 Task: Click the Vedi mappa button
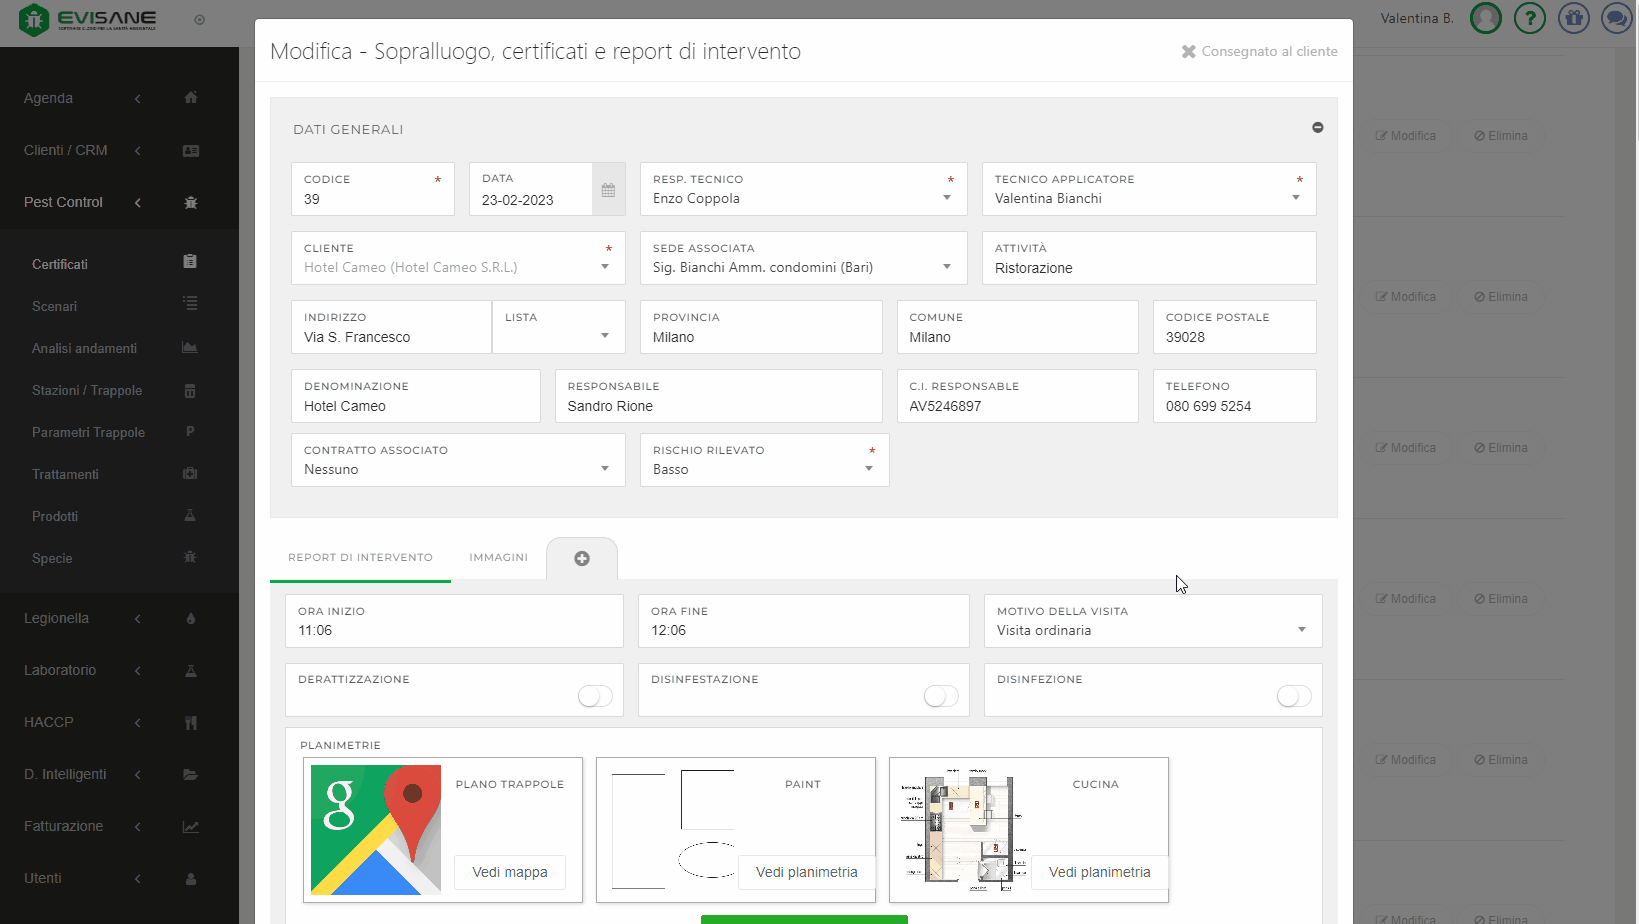(x=510, y=872)
